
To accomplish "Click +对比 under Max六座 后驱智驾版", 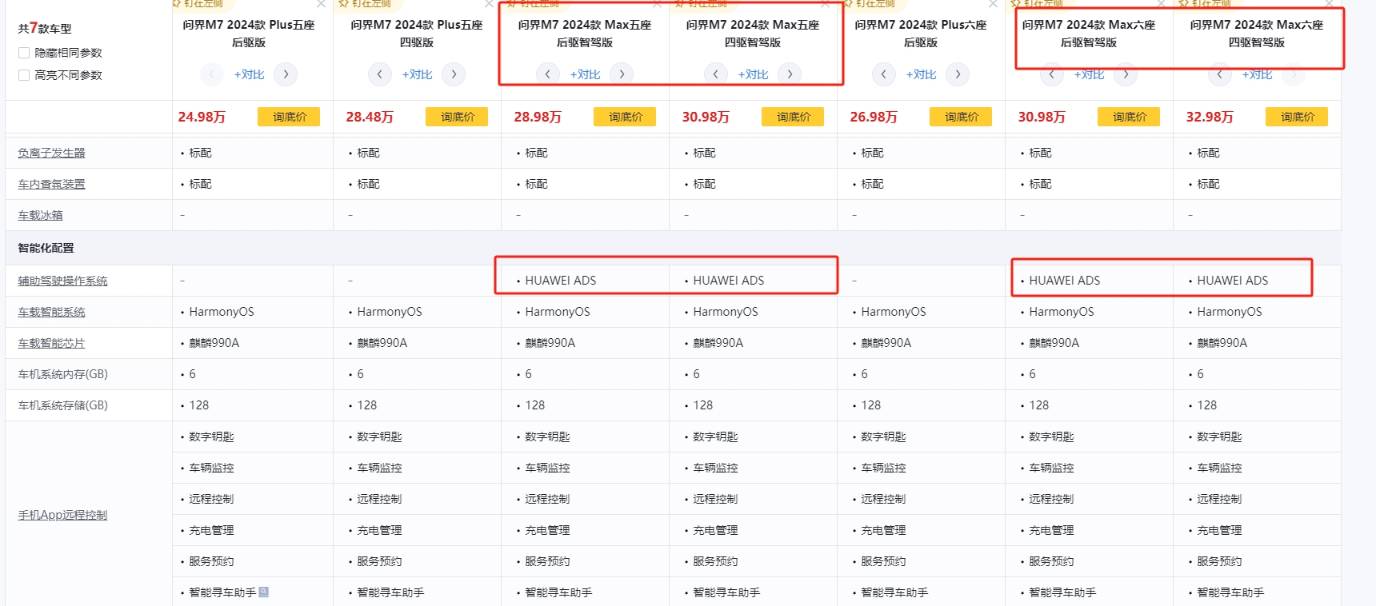I will click(1089, 74).
